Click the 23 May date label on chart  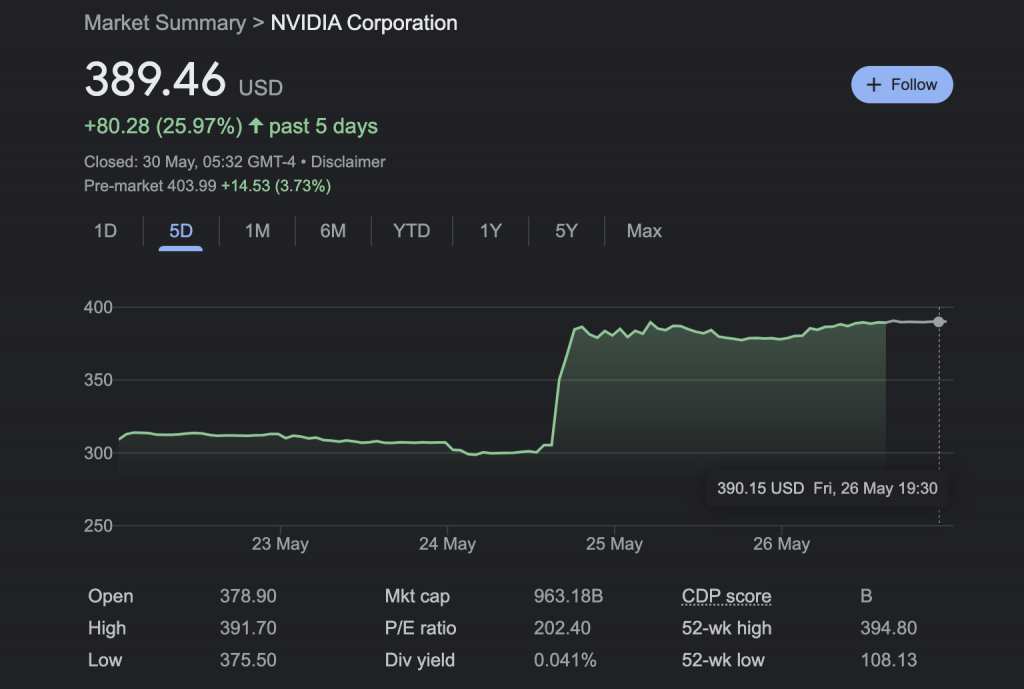click(x=280, y=543)
